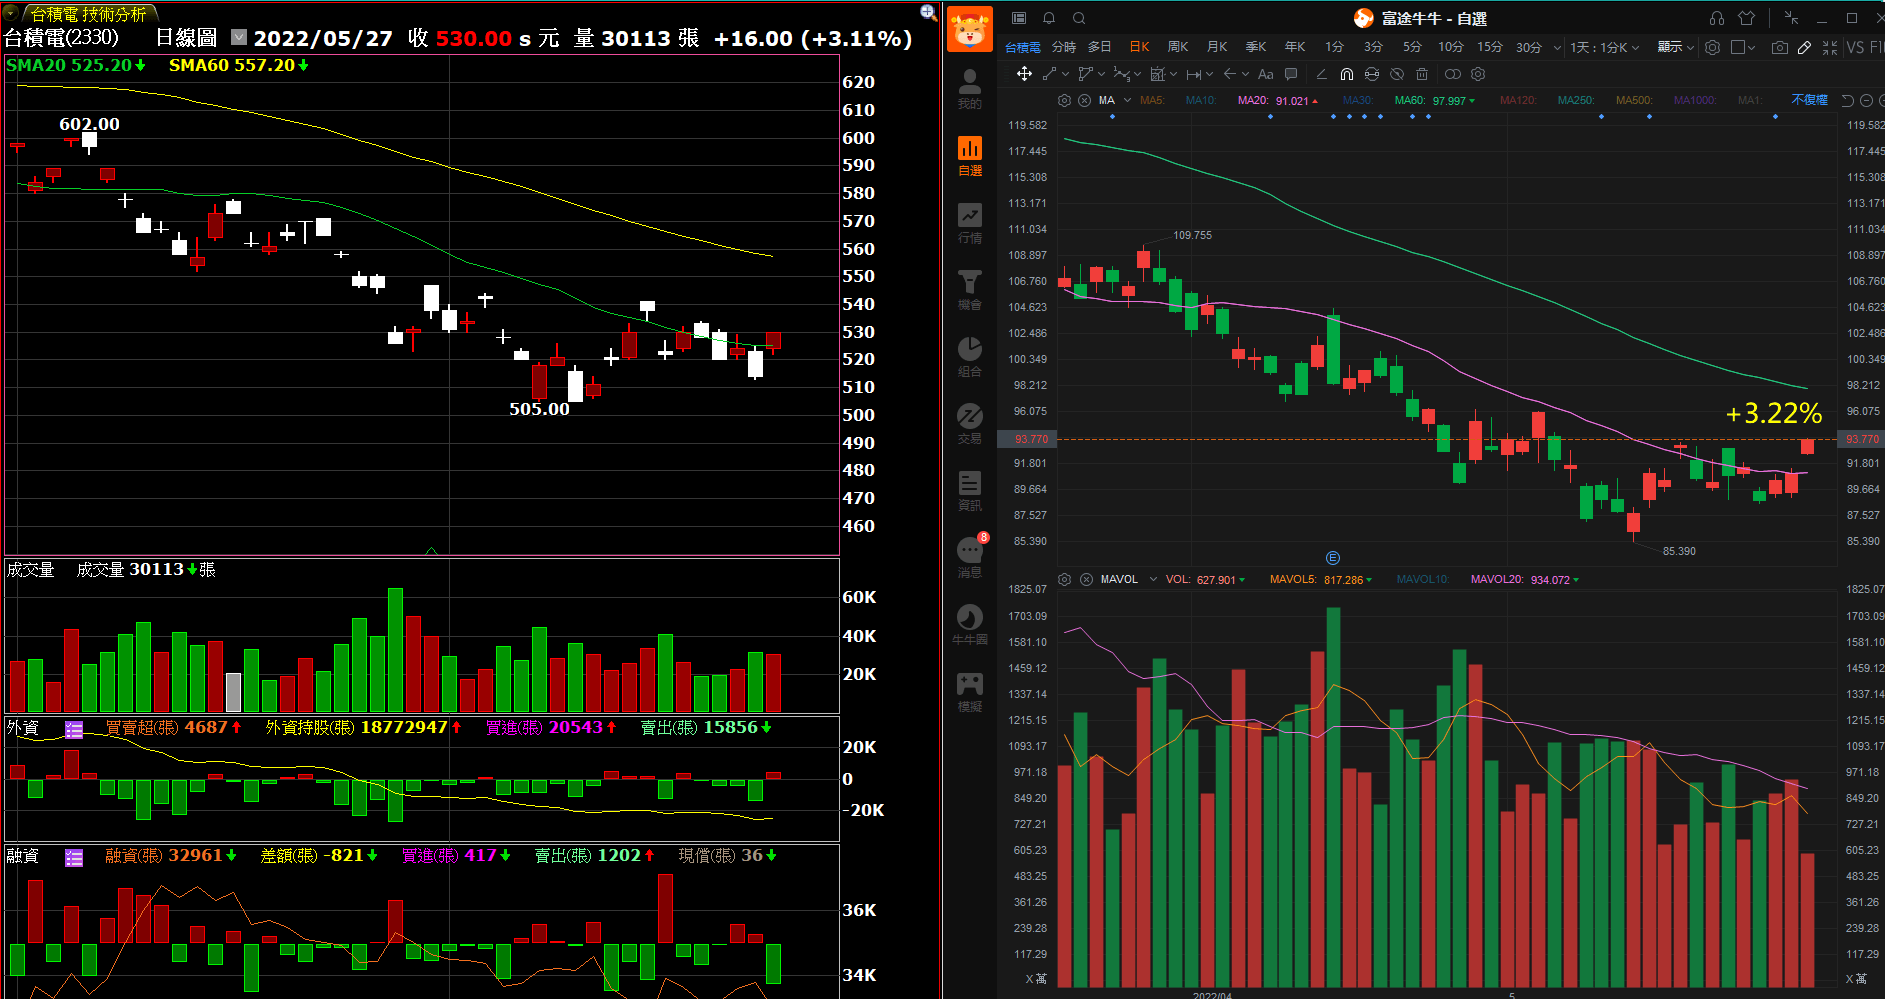1885x999 pixels.
Task: Select the text Aa annotation tool
Action: [1266, 74]
